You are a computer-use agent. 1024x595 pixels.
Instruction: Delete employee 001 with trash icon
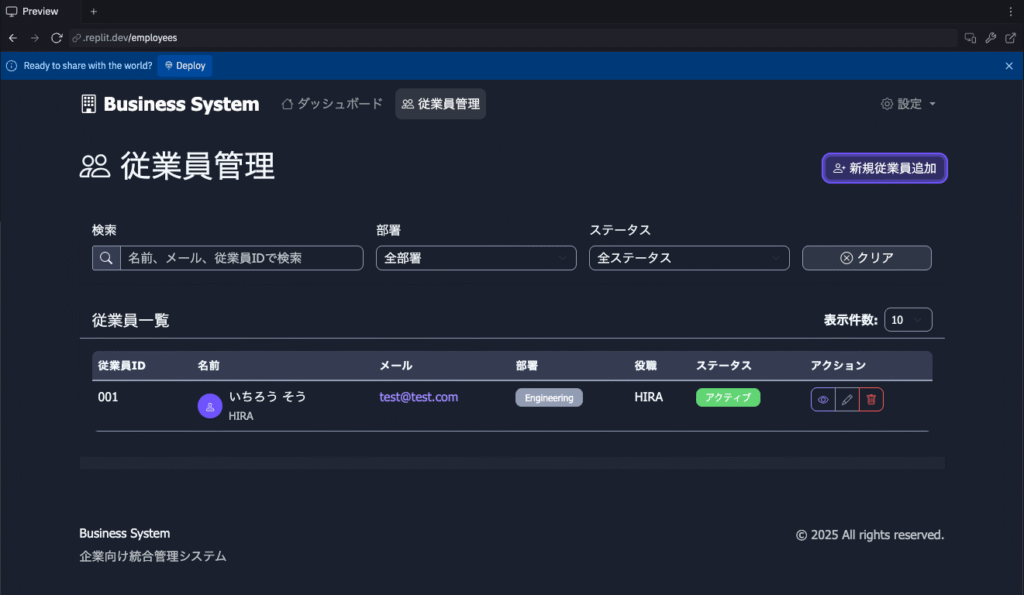coord(871,399)
